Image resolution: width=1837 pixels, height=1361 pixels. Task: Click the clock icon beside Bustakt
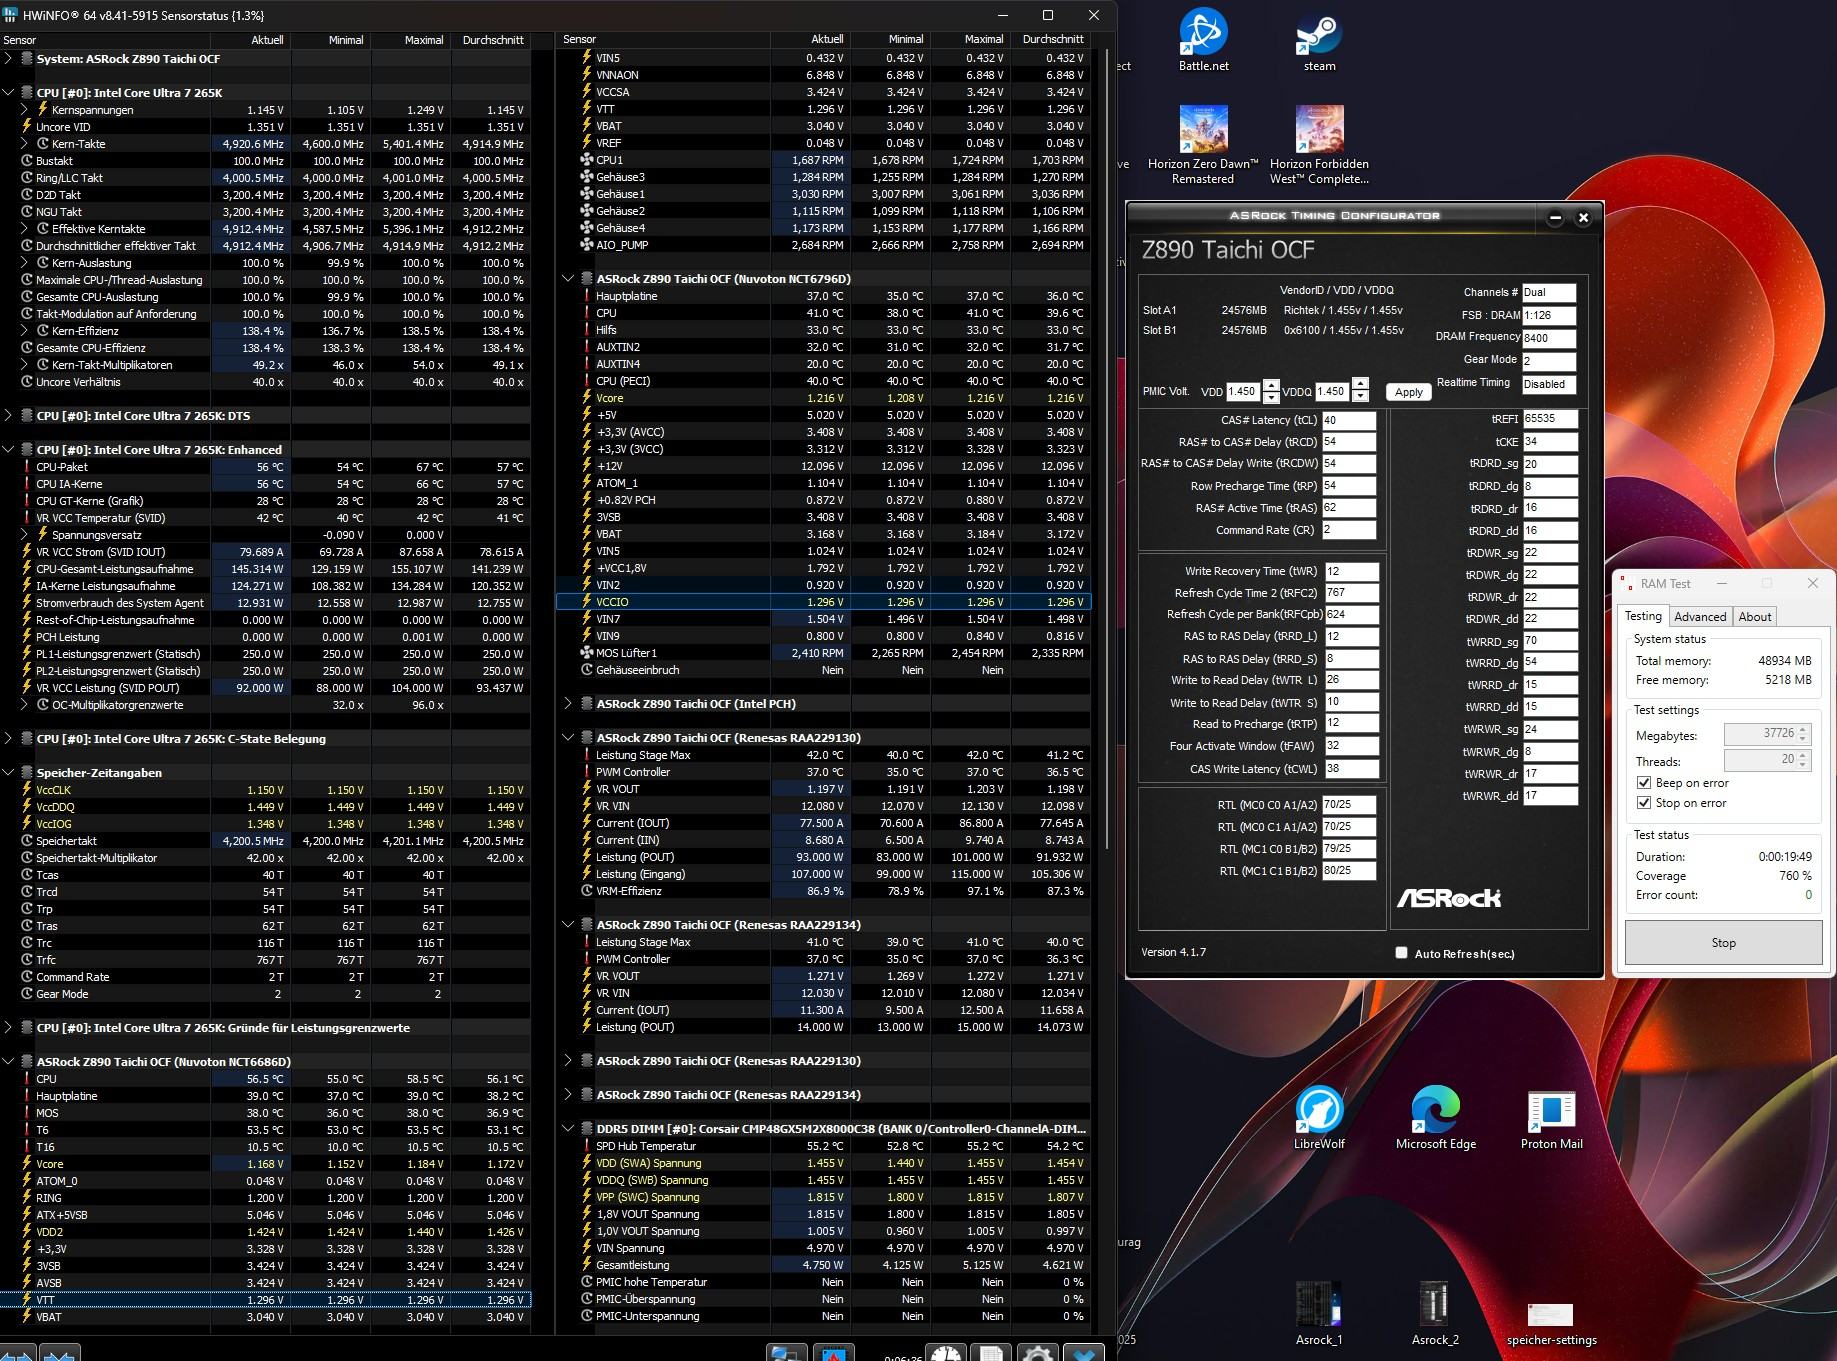point(27,161)
